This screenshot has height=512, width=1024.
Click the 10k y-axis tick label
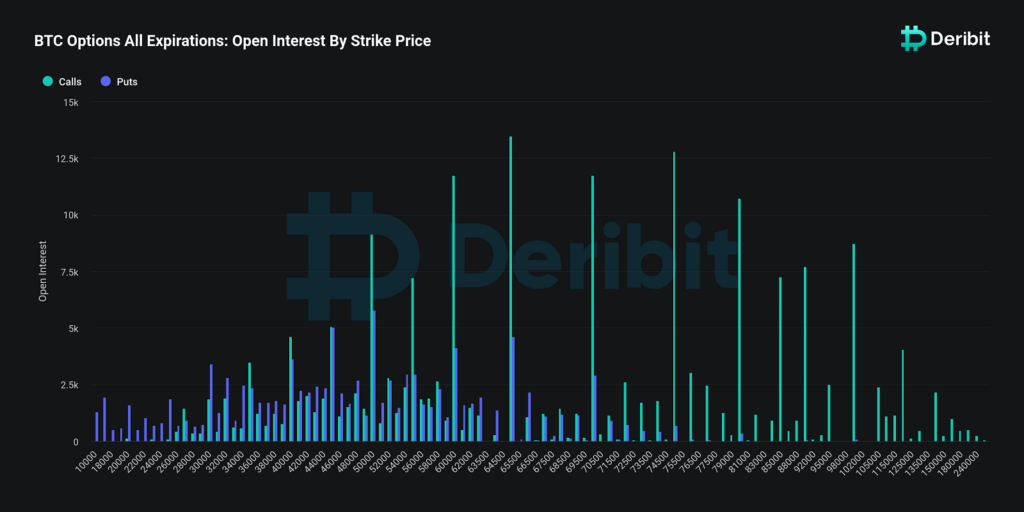tap(71, 216)
